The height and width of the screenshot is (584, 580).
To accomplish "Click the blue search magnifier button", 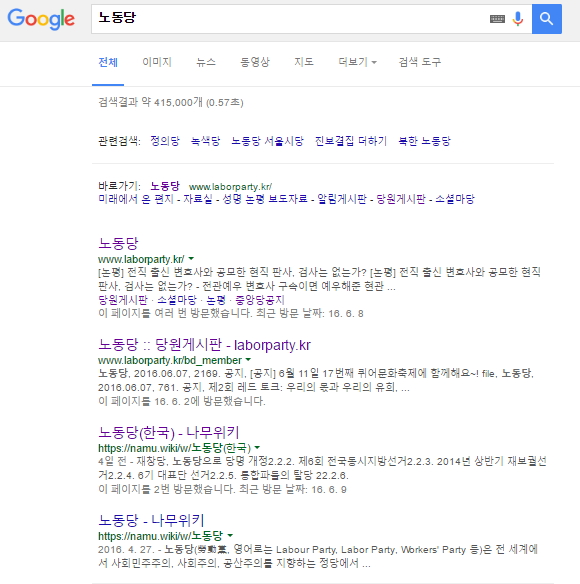I will click(x=546, y=19).
